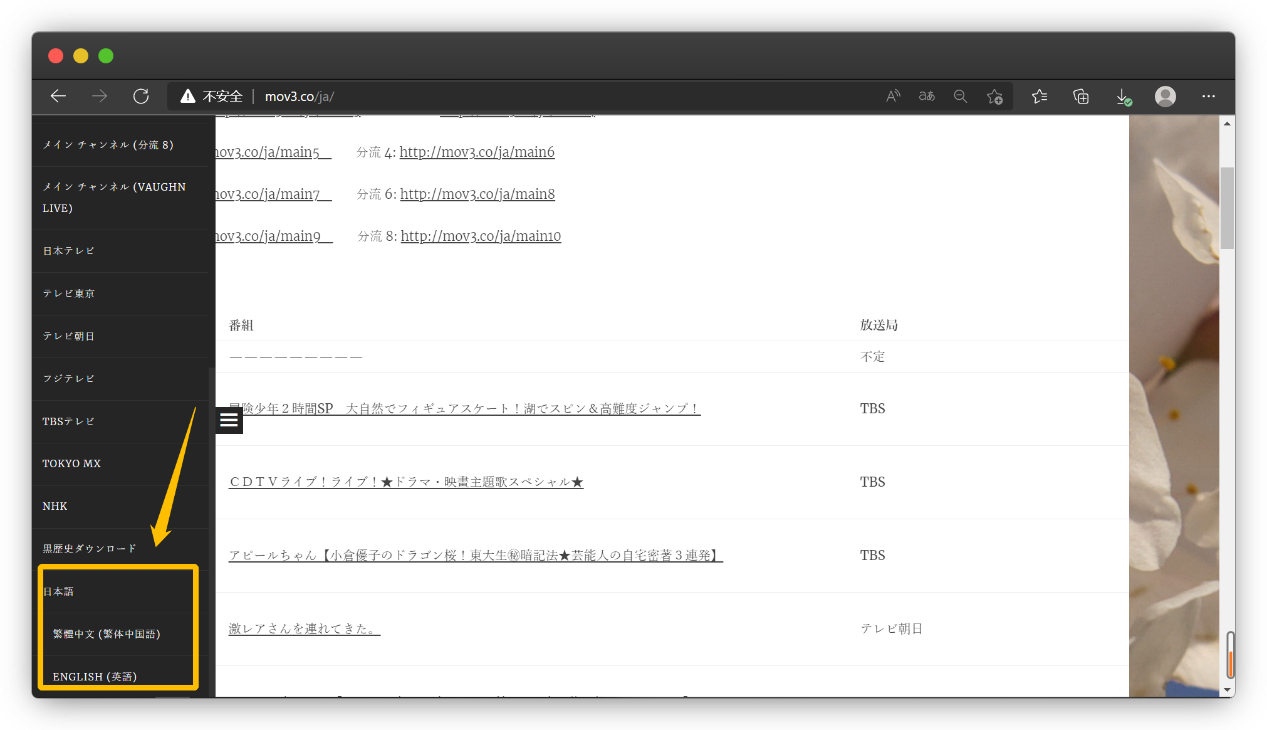Open テレビ東京 in the sidebar
This screenshot has height=730, width=1267.
(x=69, y=294)
